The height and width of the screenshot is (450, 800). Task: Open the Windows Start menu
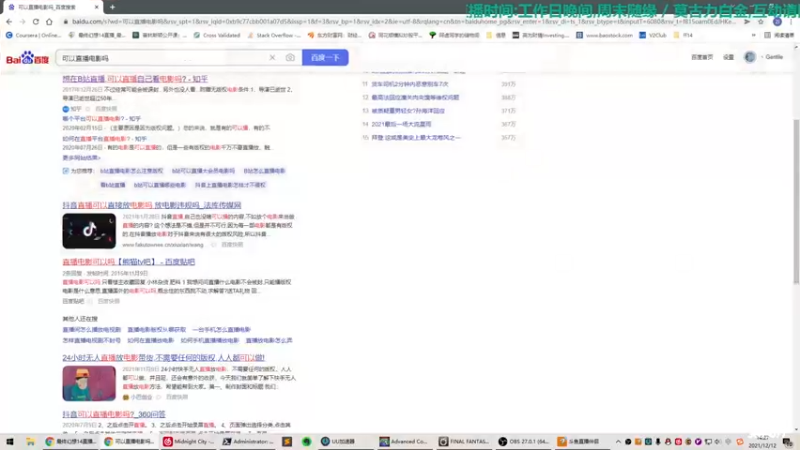(x=10, y=441)
